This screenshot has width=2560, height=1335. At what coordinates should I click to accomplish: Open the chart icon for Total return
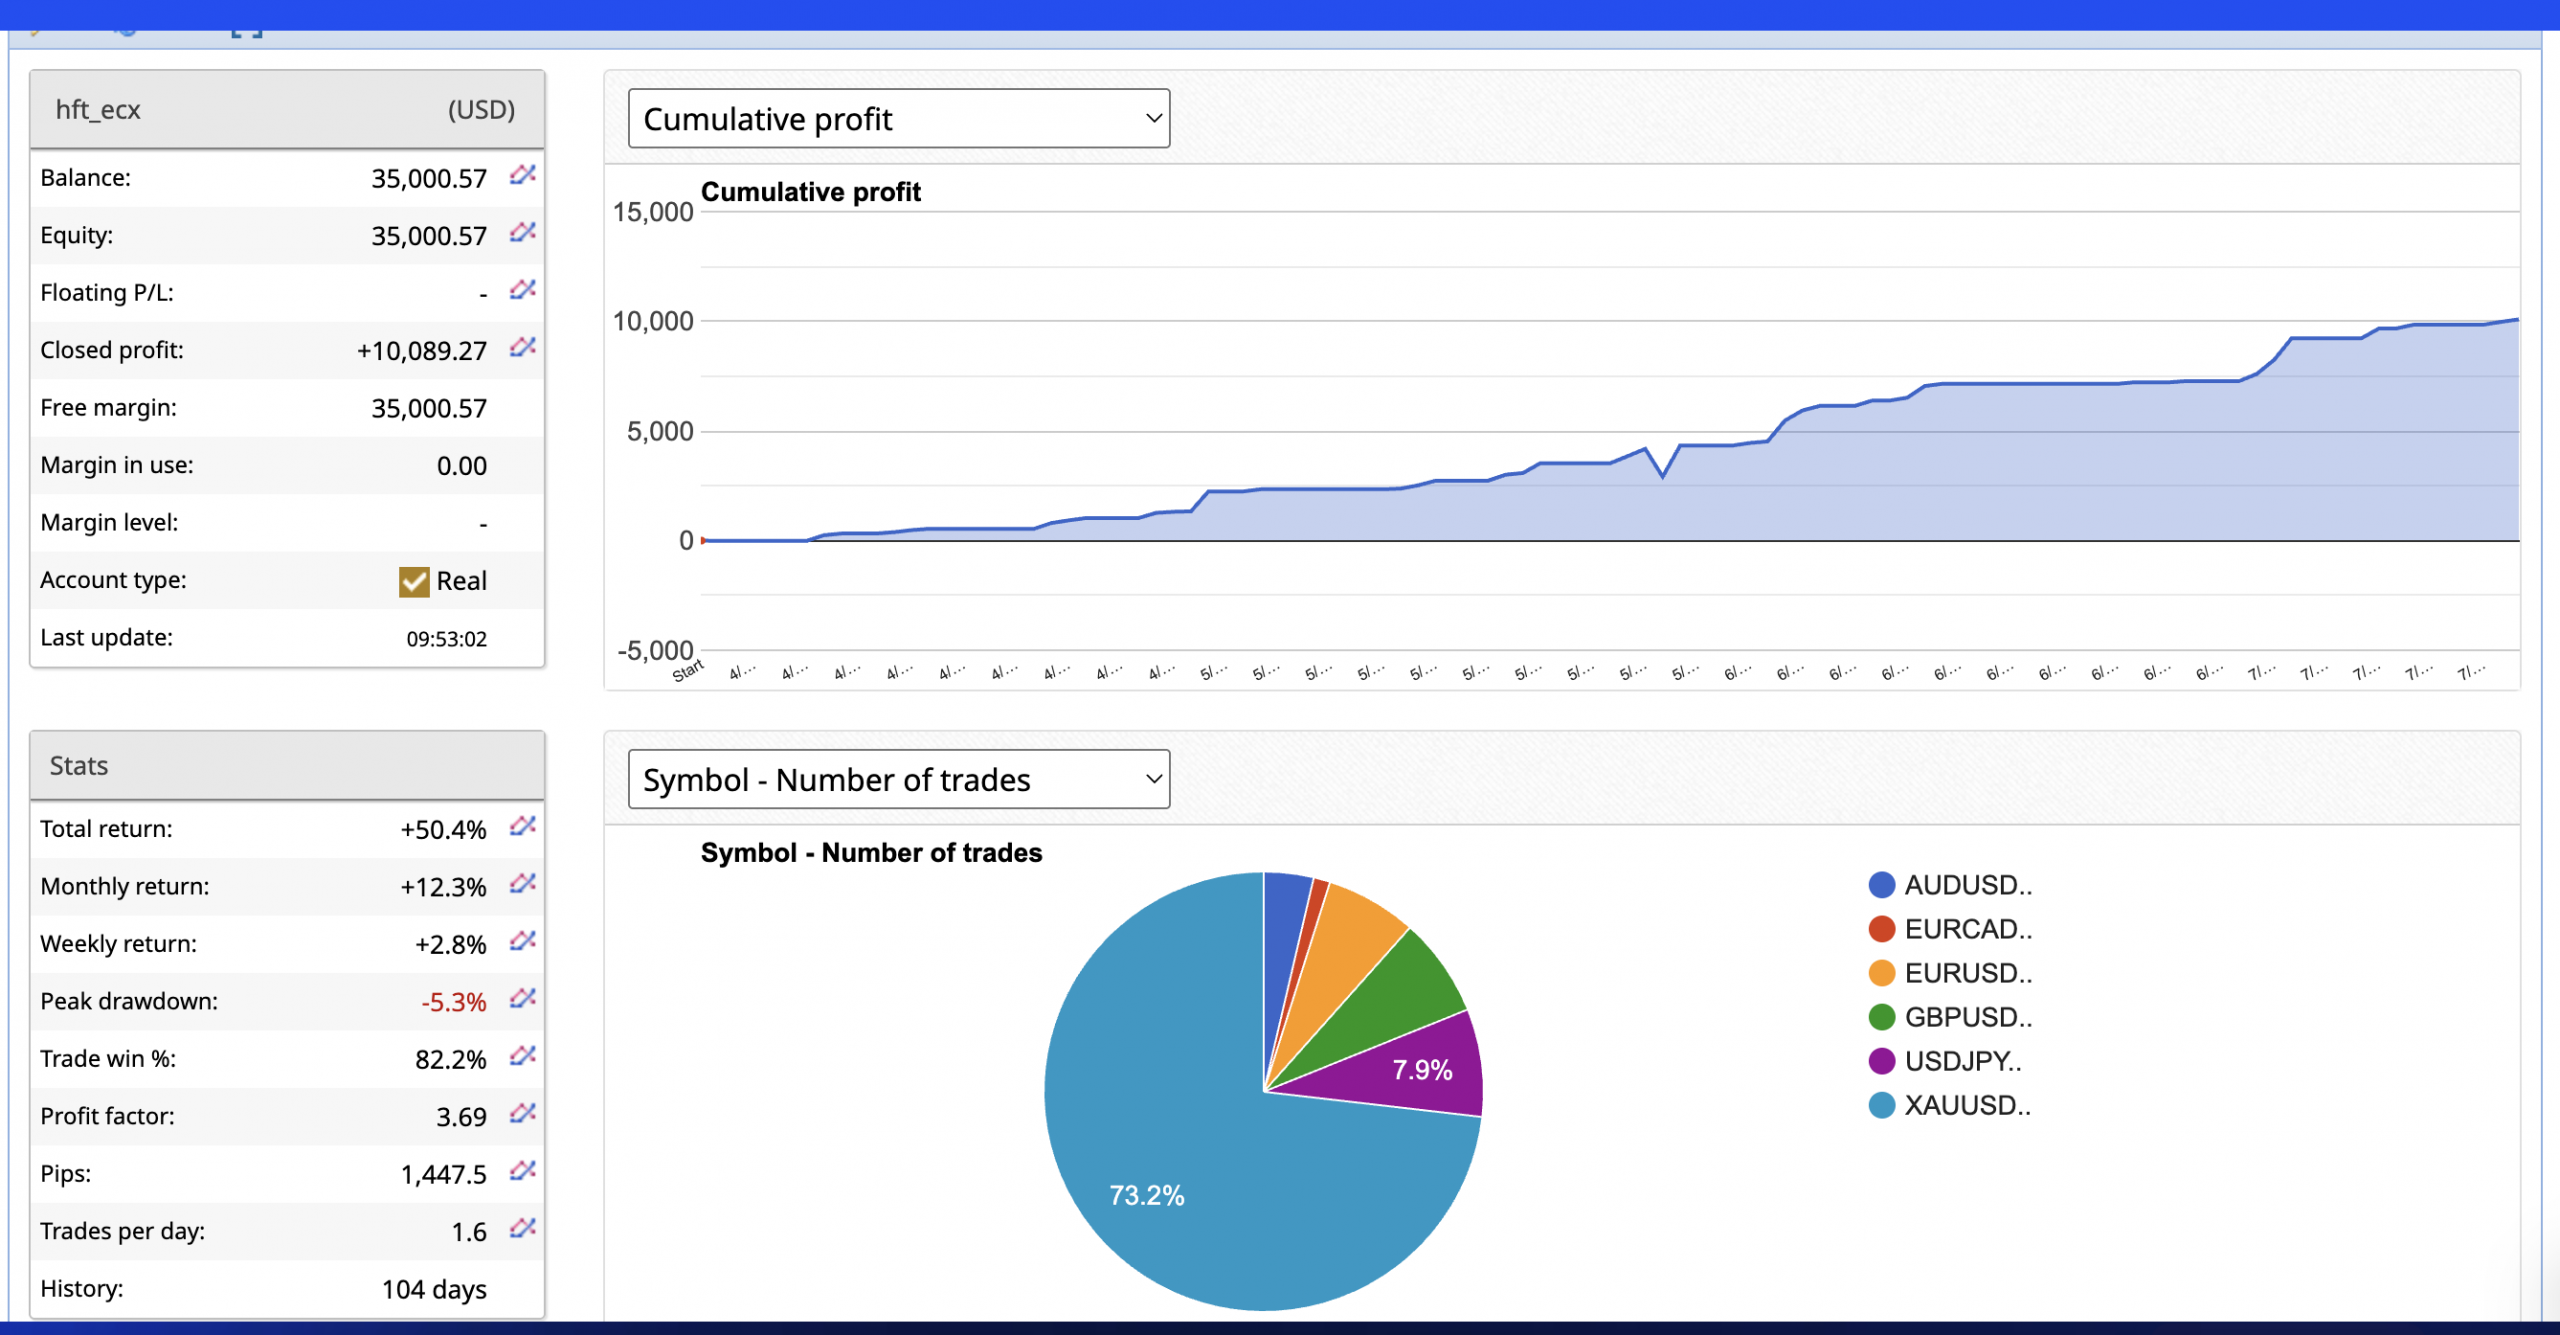[522, 826]
